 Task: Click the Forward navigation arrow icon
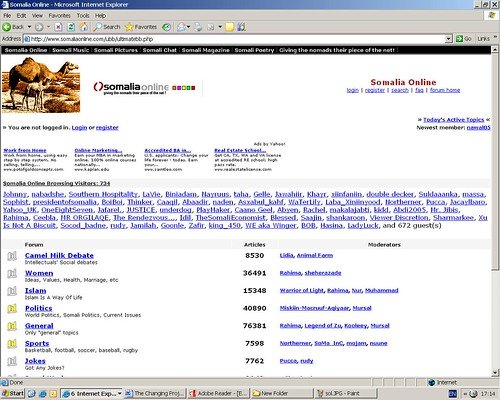pyautogui.click(x=39, y=27)
